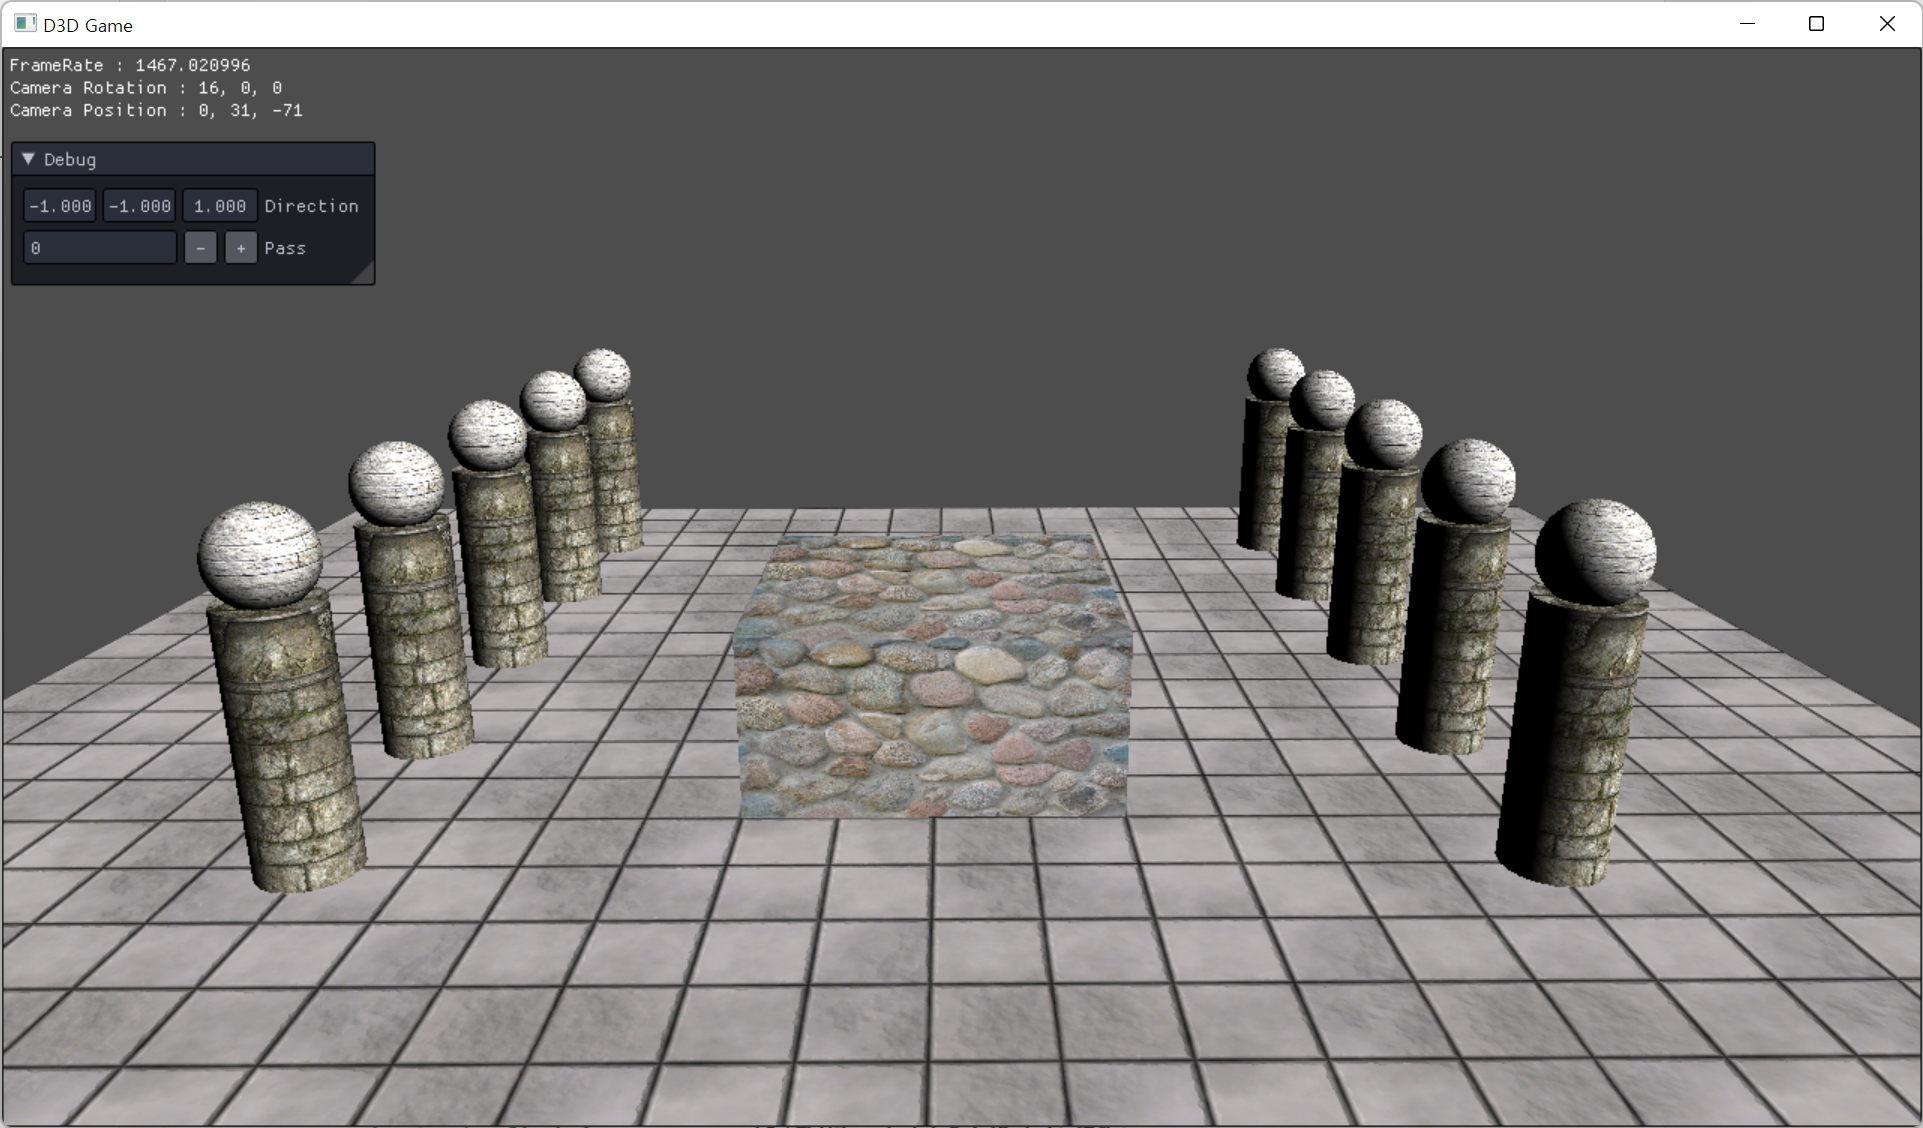Click the Direction label in the Debug panel
1923x1128 pixels.
click(311, 206)
